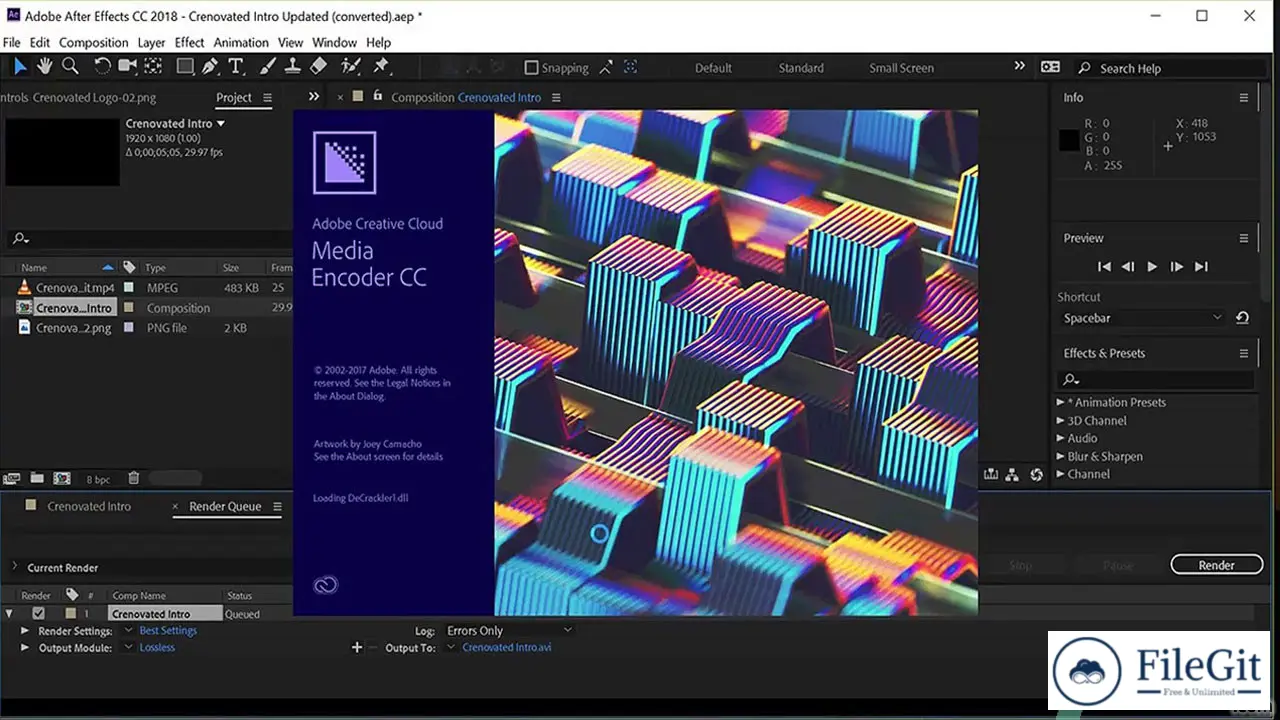Open the File menu
The height and width of the screenshot is (720, 1280).
tap(12, 43)
